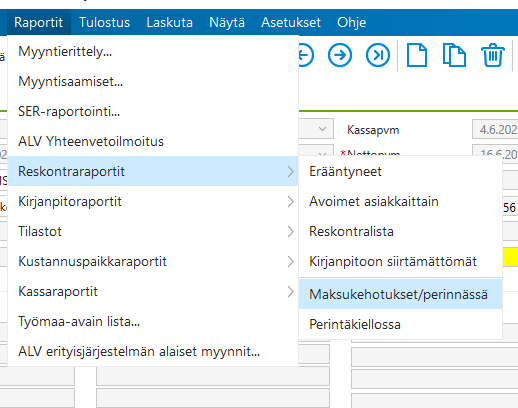Select ALV erityisjärjestelmän alaiset myynnit...
Screen dimensions: 518x408
coord(153,351)
